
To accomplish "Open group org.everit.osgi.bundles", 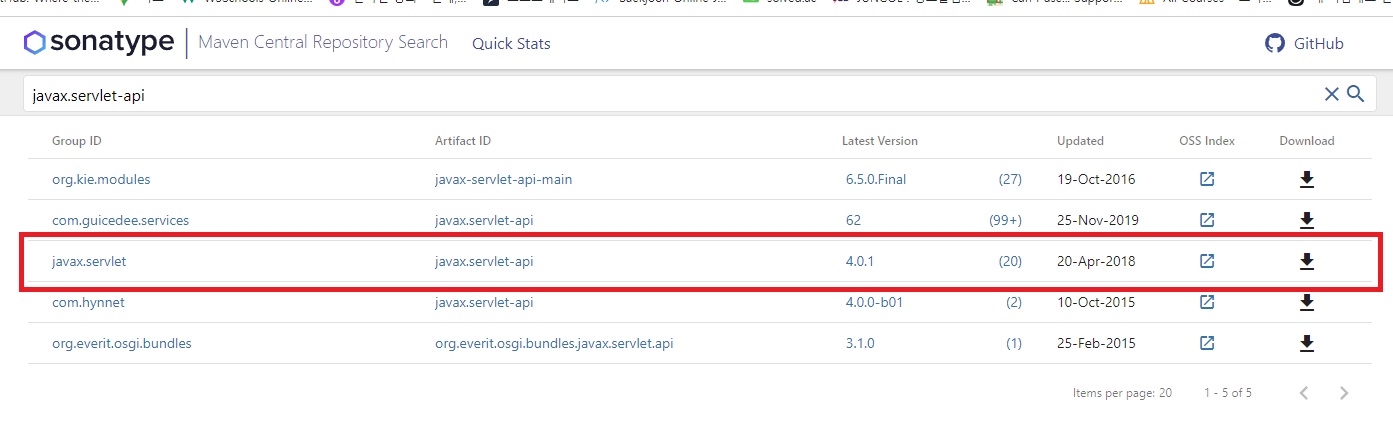I will coord(122,343).
